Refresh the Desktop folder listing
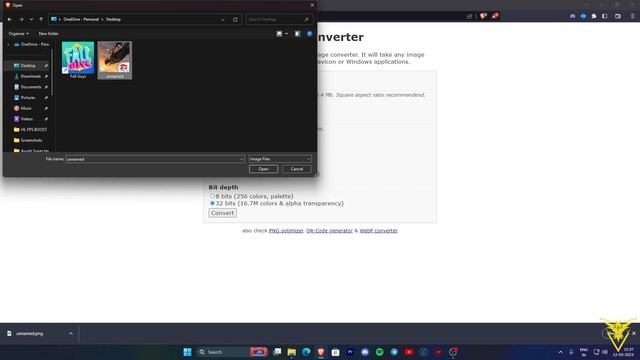640x360 pixels. [235, 19]
